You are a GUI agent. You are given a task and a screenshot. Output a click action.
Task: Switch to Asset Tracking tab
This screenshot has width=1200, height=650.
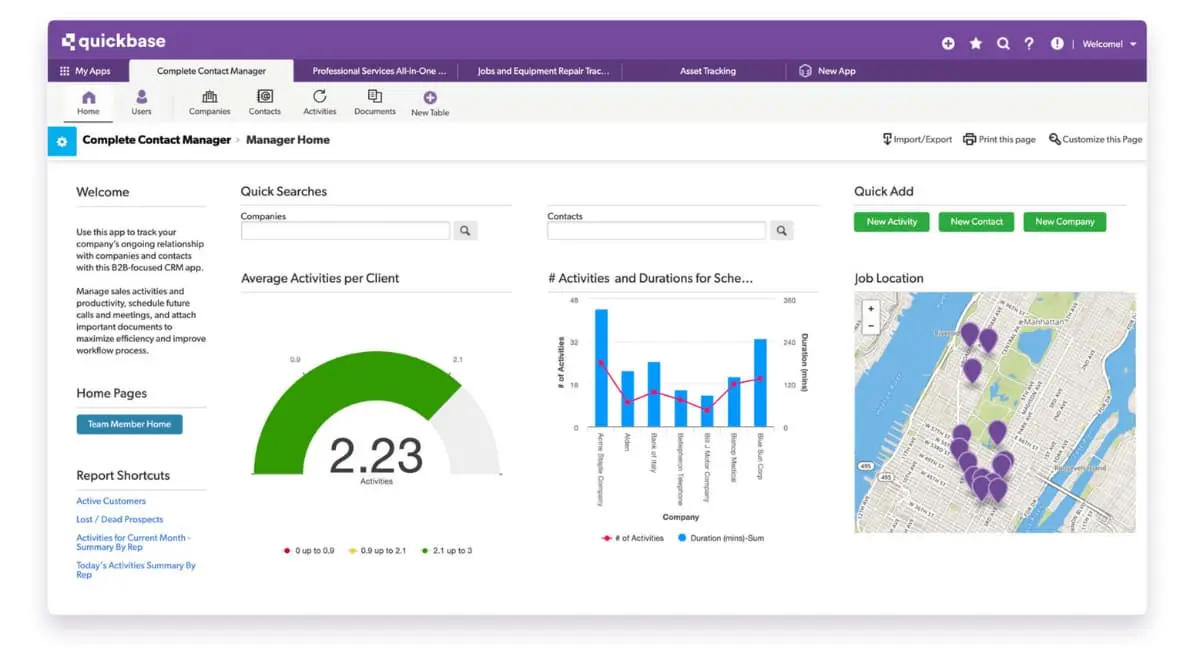click(707, 71)
